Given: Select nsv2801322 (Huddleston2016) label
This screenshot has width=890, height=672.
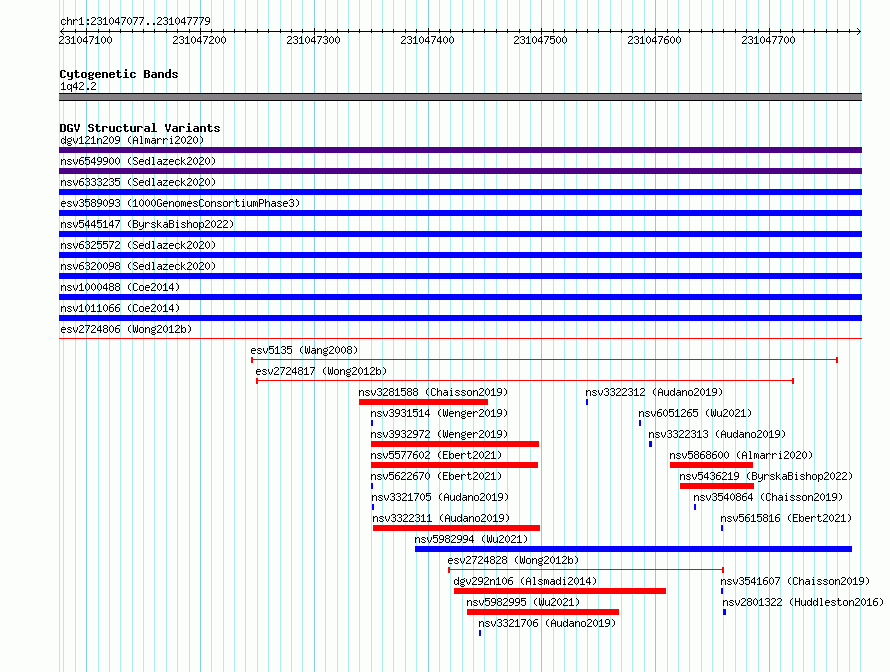Looking at the screenshot, I should click(803, 602).
